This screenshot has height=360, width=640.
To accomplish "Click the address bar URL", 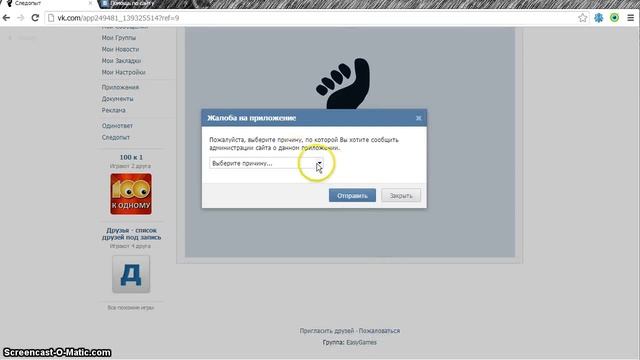I will coord(118,18).
